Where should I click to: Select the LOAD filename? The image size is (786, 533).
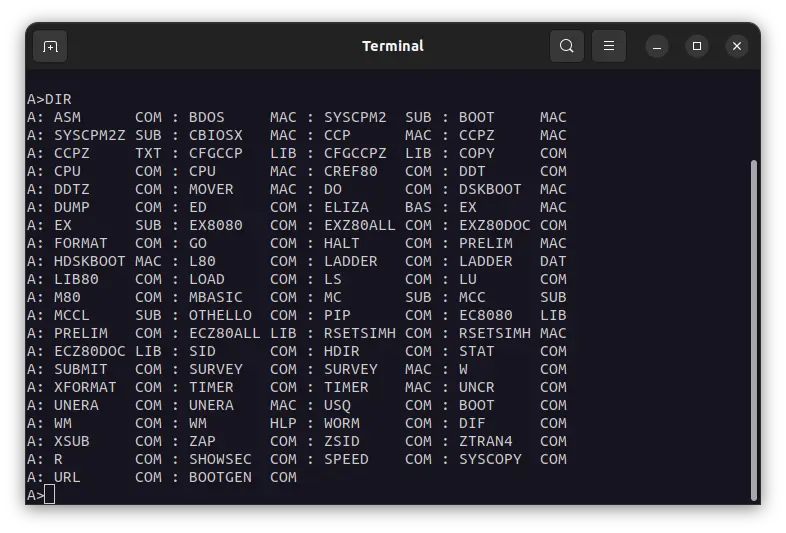[x=207, y=279]
